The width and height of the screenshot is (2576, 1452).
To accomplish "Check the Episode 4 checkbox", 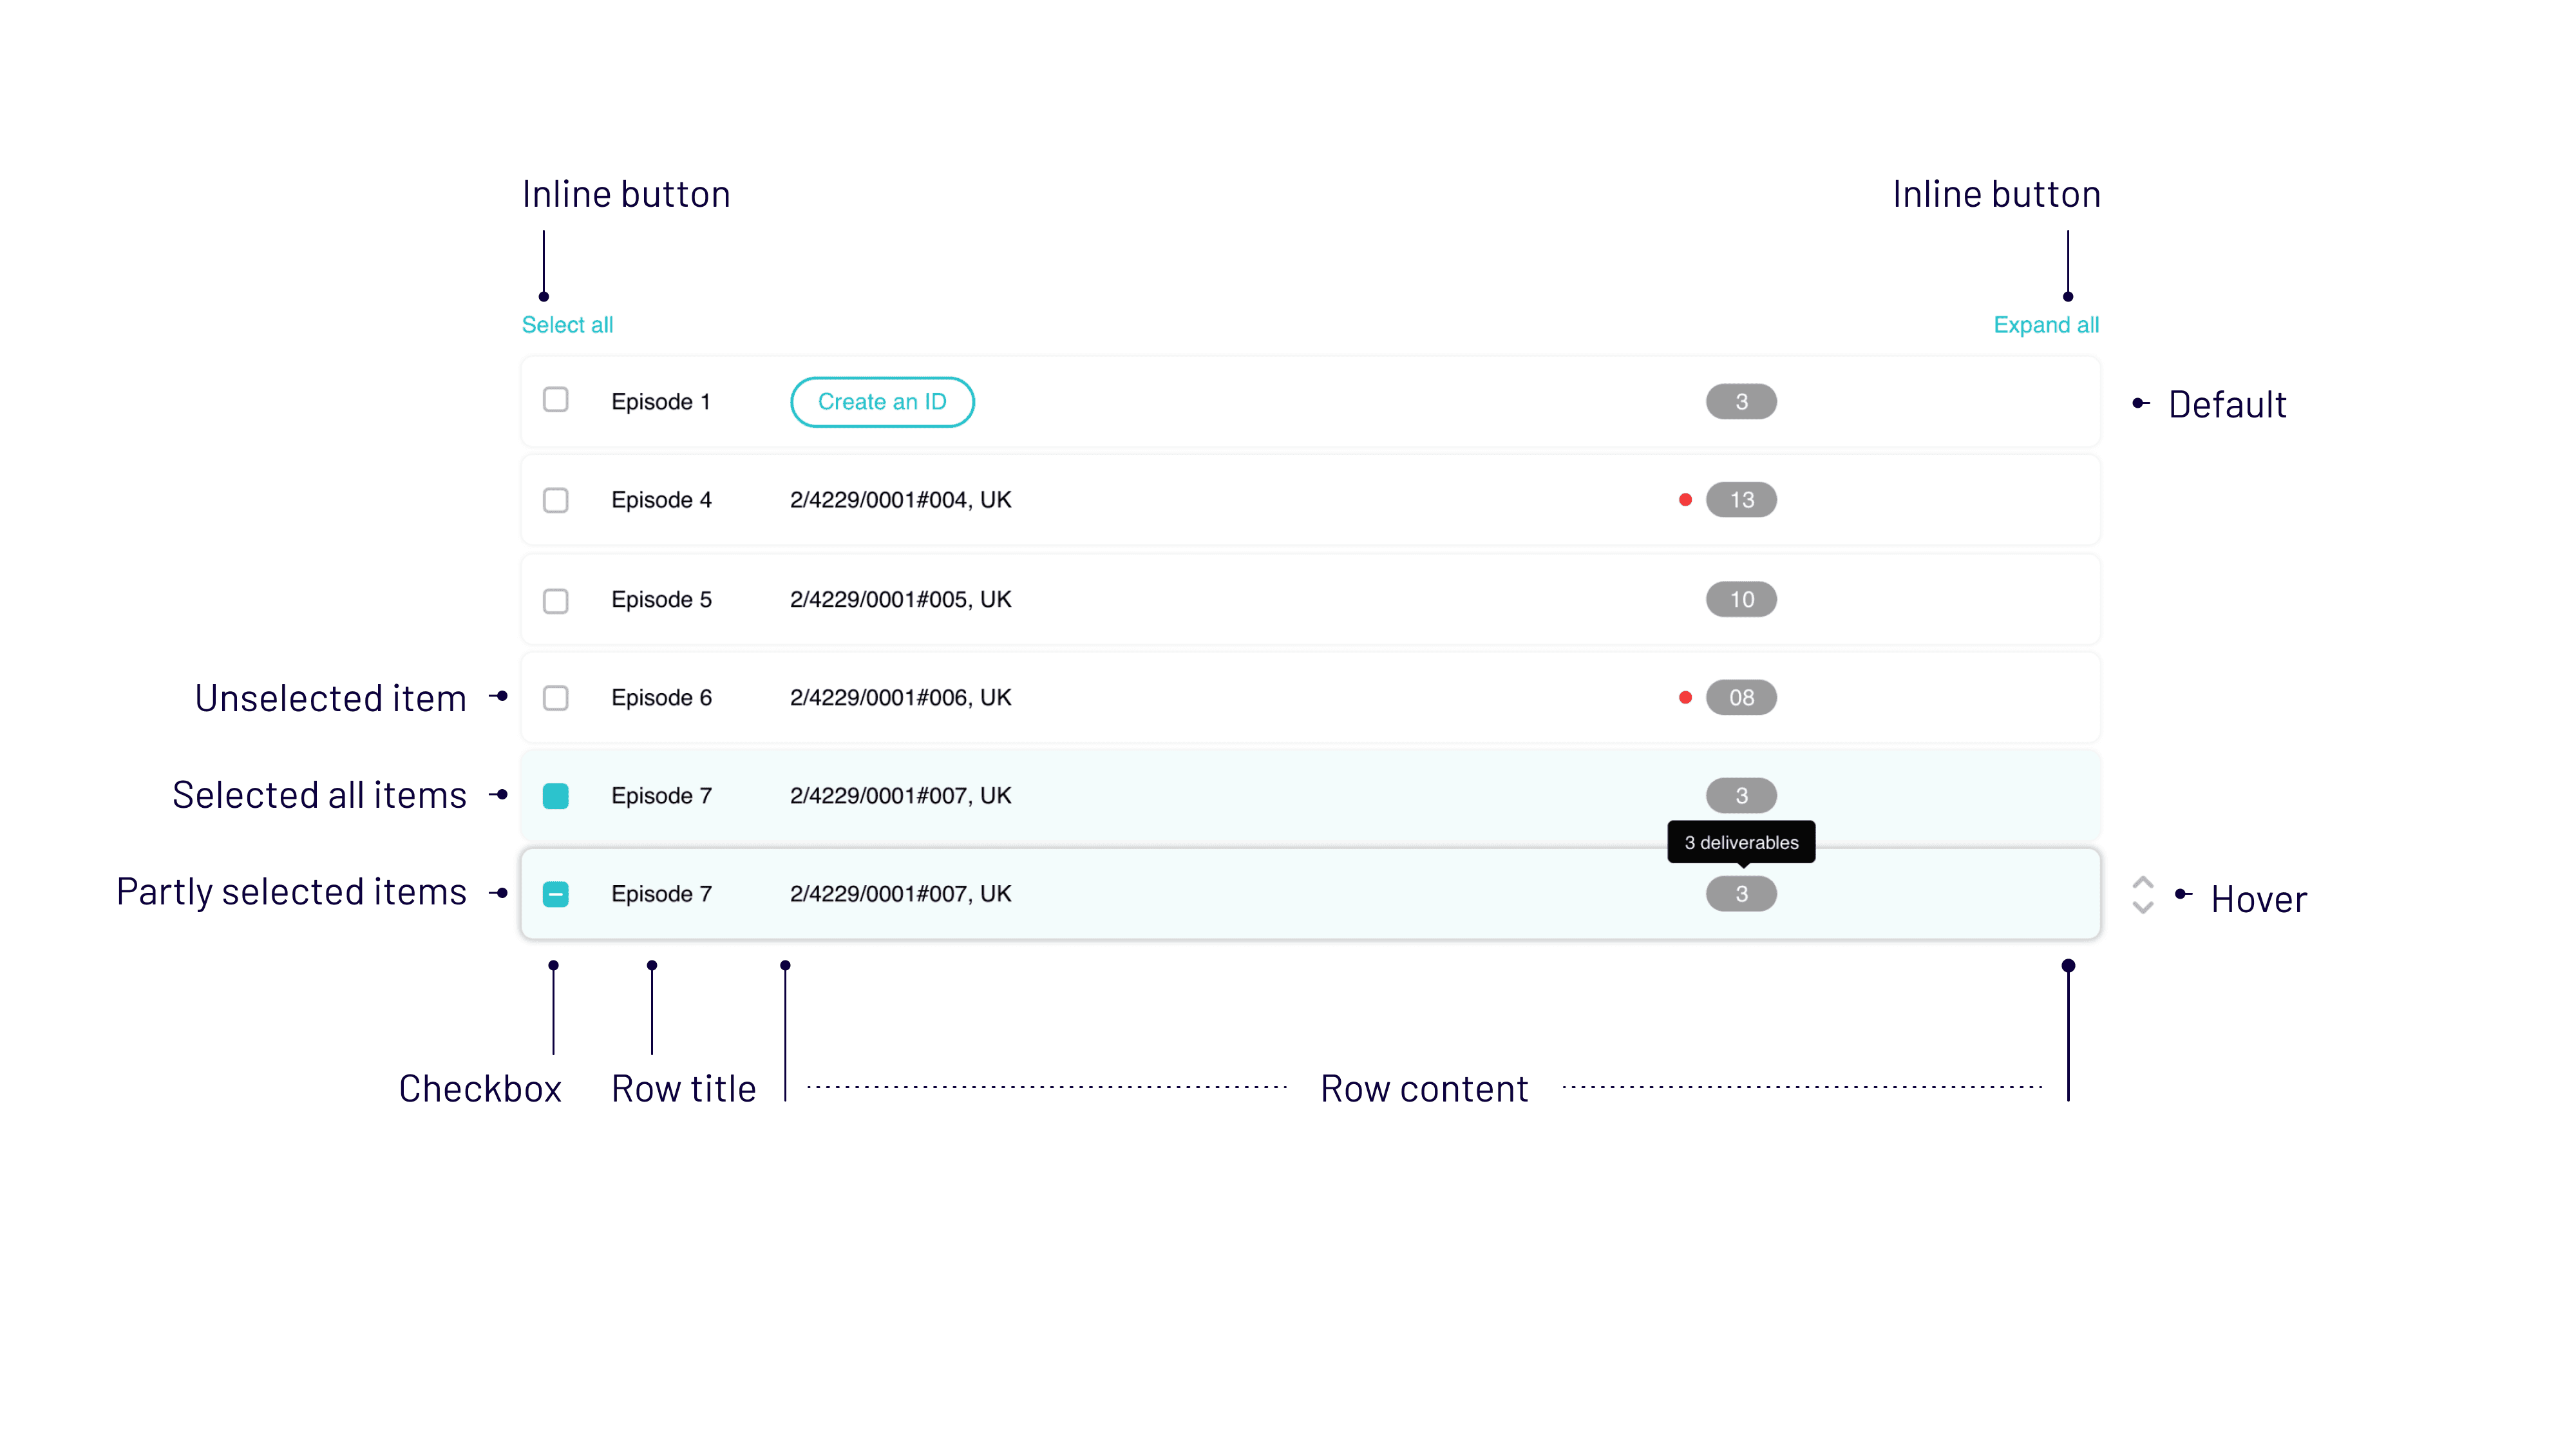I will pos(555,500).
